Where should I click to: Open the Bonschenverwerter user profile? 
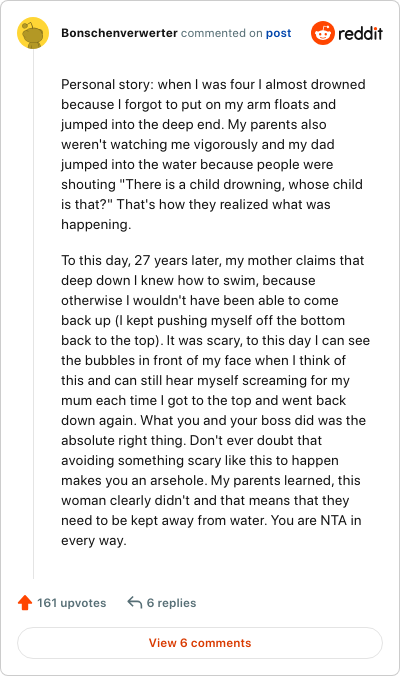coord(119,33)
